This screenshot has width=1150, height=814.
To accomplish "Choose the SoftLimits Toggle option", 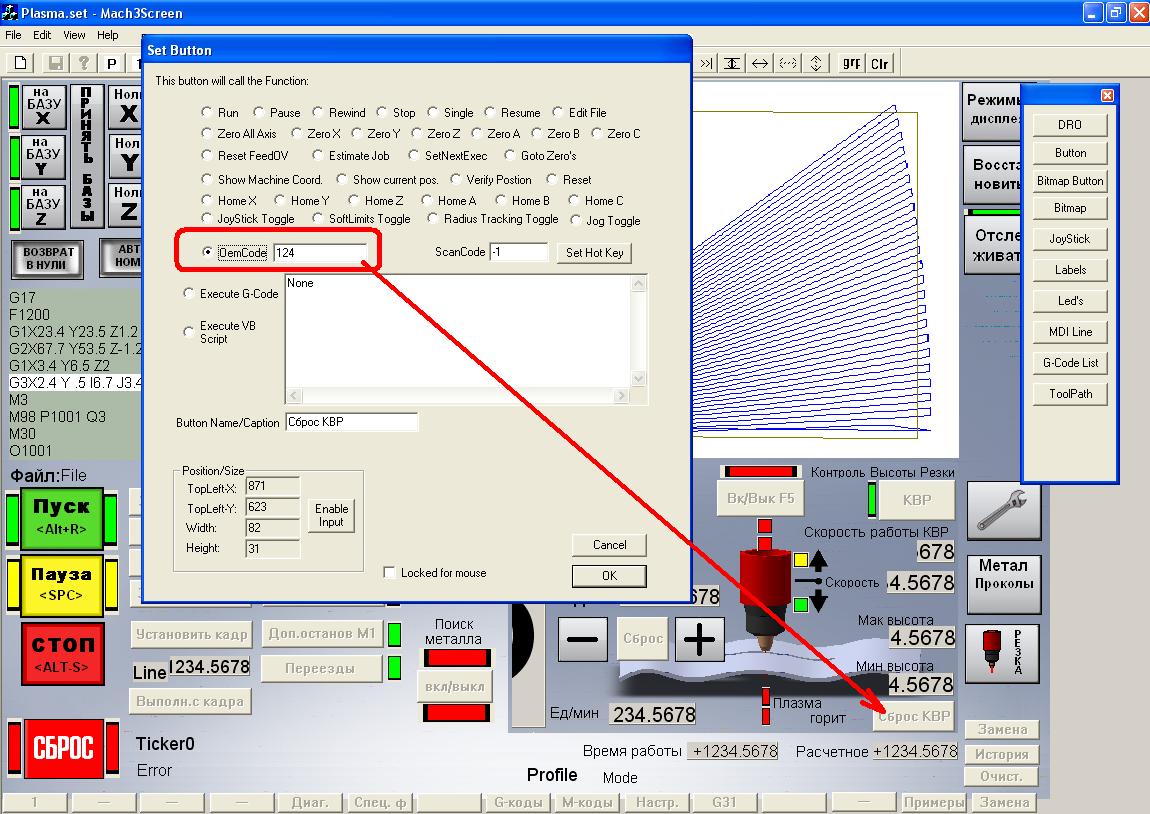I will click(318, 219).
